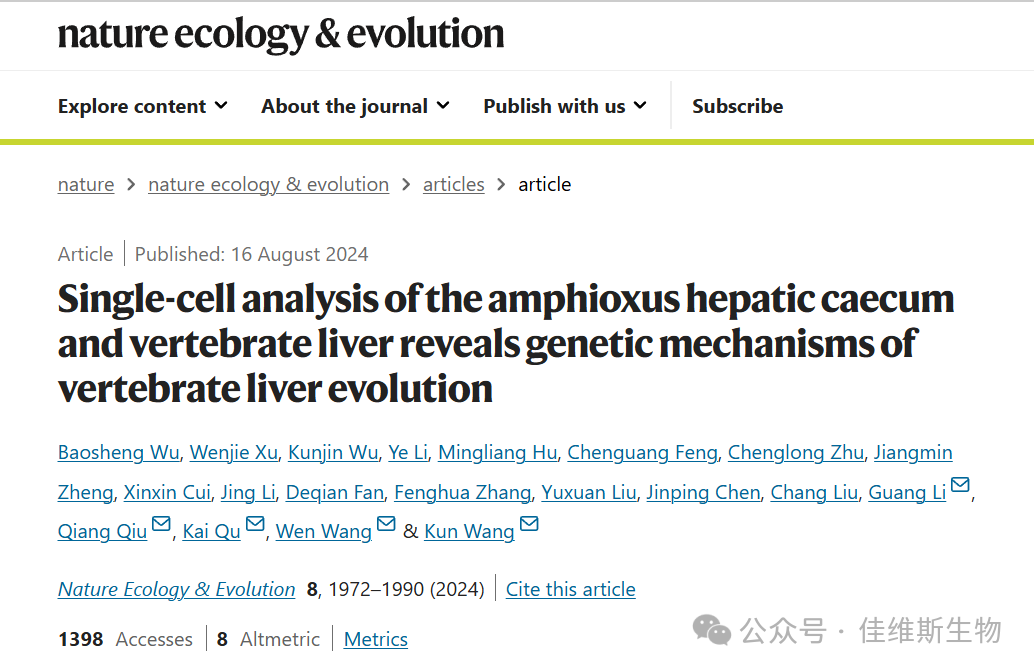The height and width of the screenshot is (672, 1034).
Task: Select author Chenguang Feng
Action: 642,453
